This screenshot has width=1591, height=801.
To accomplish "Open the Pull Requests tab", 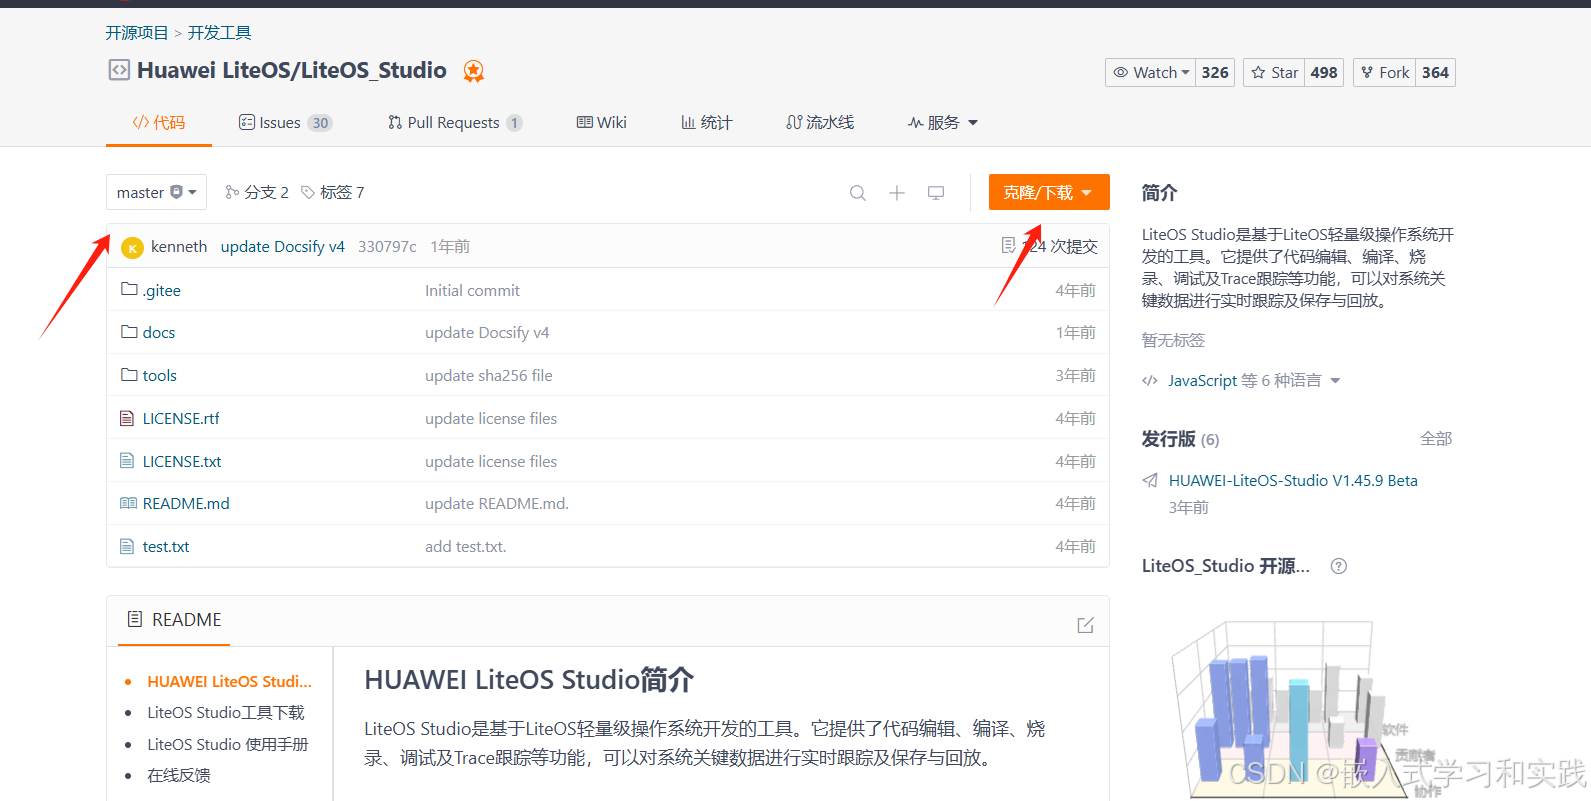I will click(x=455, y=122).
